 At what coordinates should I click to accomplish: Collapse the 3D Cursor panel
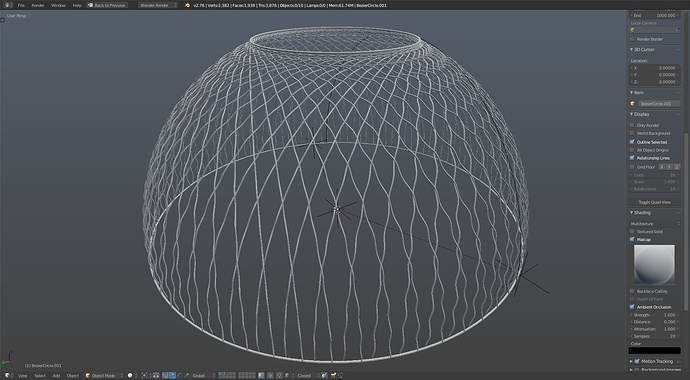tap(632, 50)
